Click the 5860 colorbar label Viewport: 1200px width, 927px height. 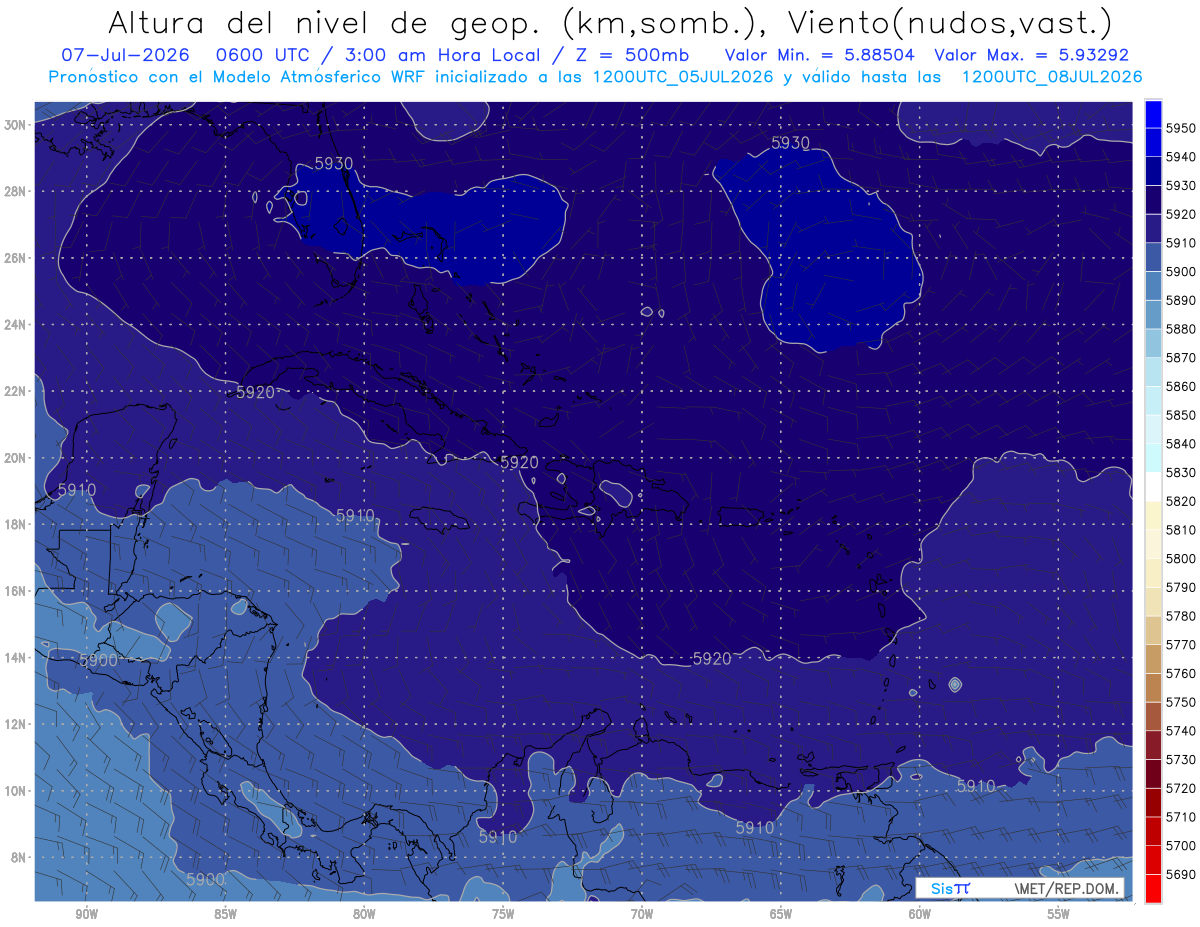1180,386
